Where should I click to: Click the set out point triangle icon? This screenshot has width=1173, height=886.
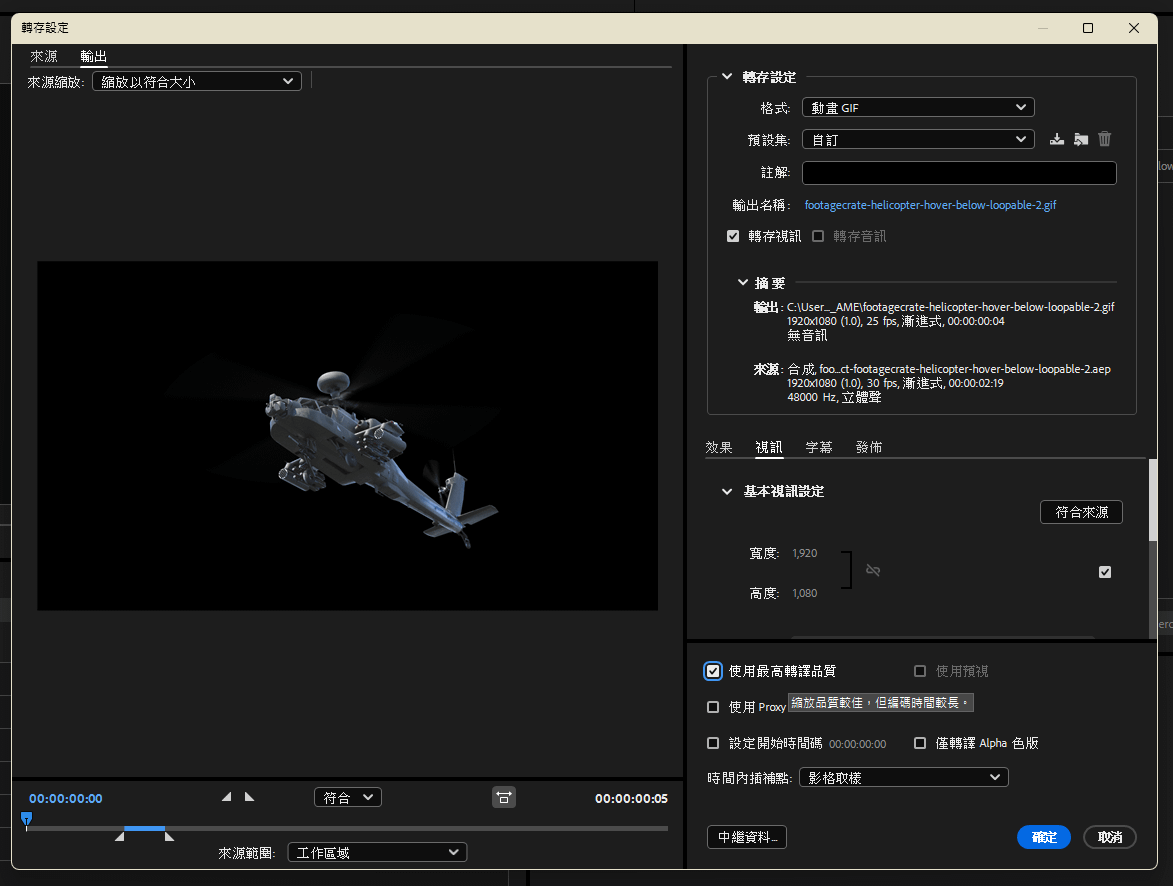tap(249, 797)
